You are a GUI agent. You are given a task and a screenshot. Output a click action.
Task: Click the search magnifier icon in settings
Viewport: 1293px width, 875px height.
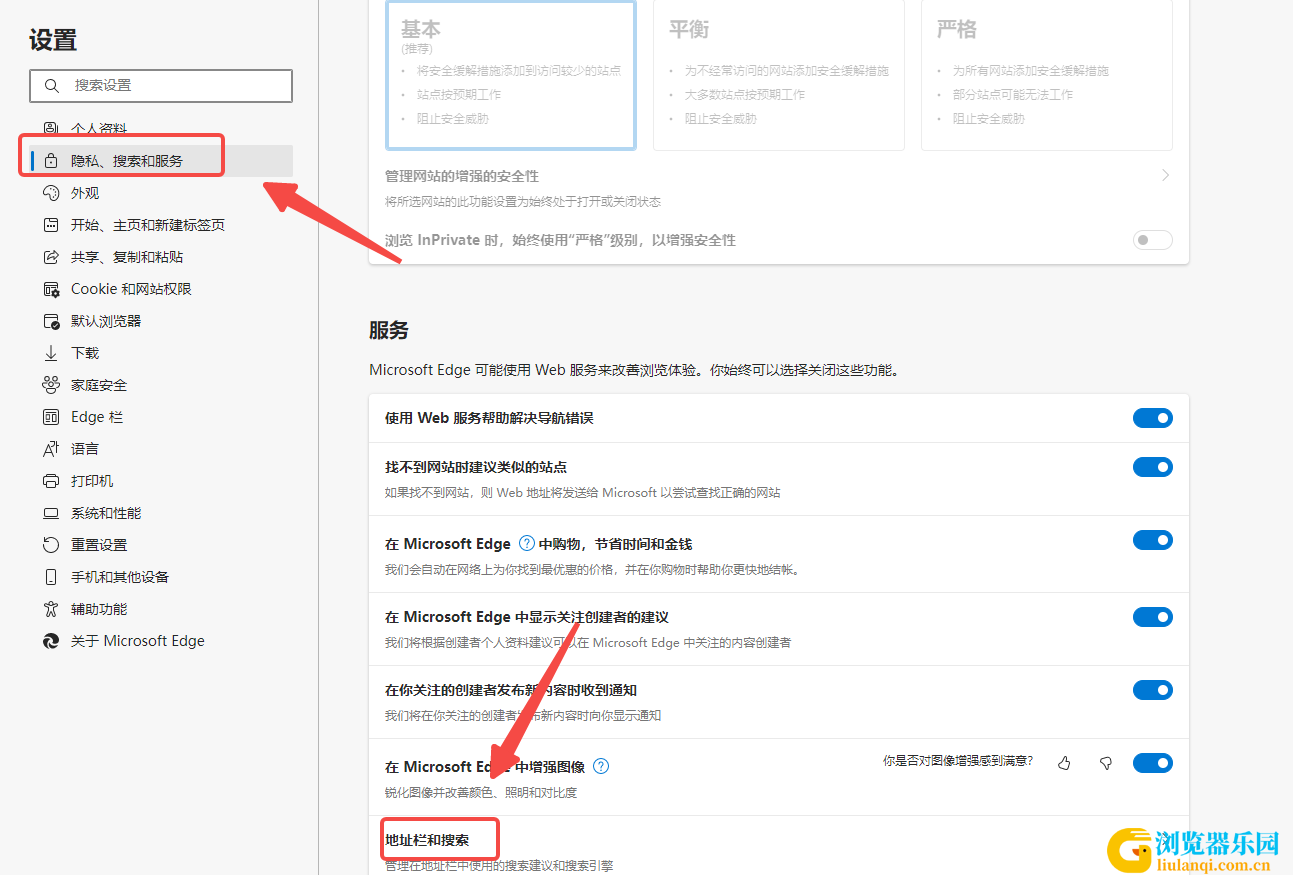click(x=52, y=86)
